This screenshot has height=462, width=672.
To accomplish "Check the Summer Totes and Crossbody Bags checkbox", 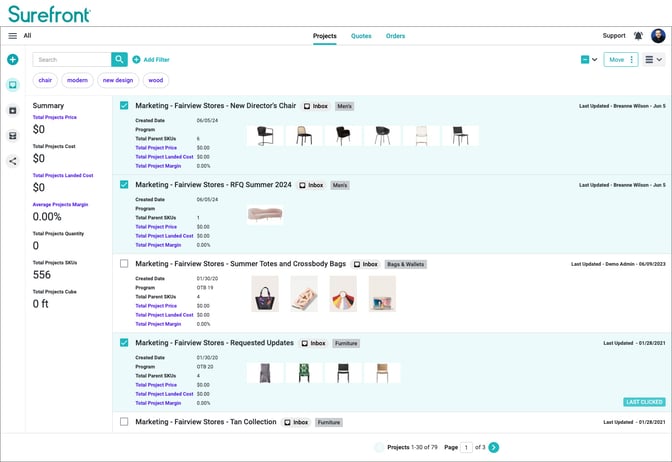I will tap(124, 264).
